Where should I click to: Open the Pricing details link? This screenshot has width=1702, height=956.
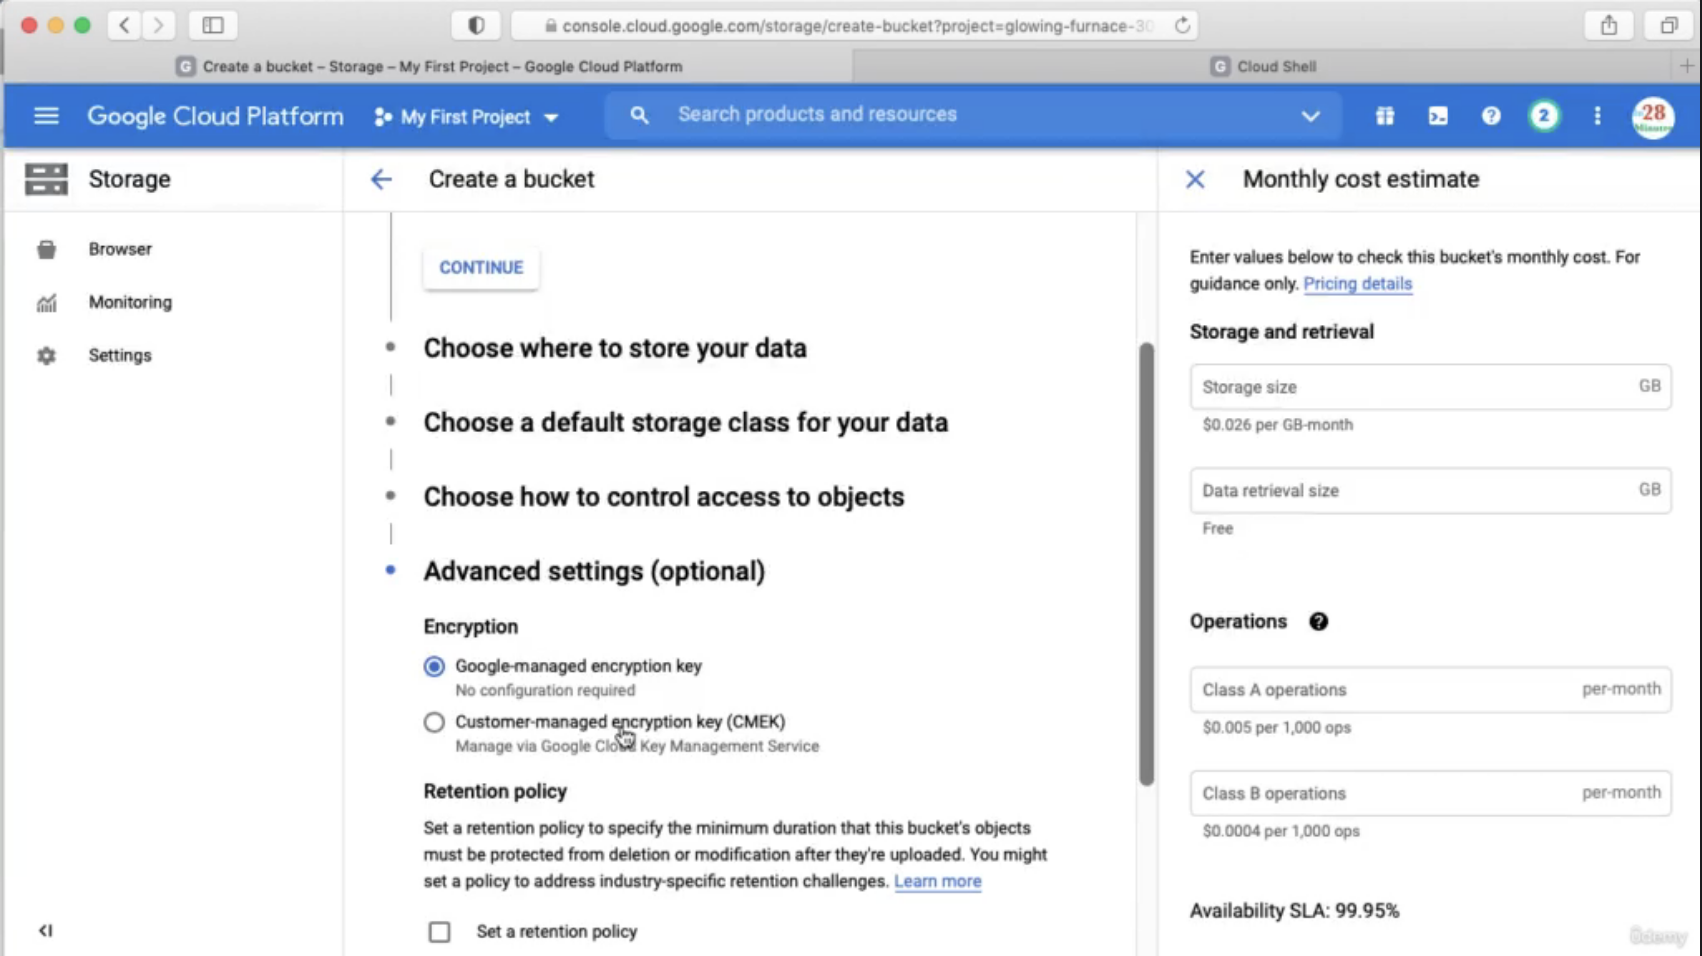[x=1357, y=284]
